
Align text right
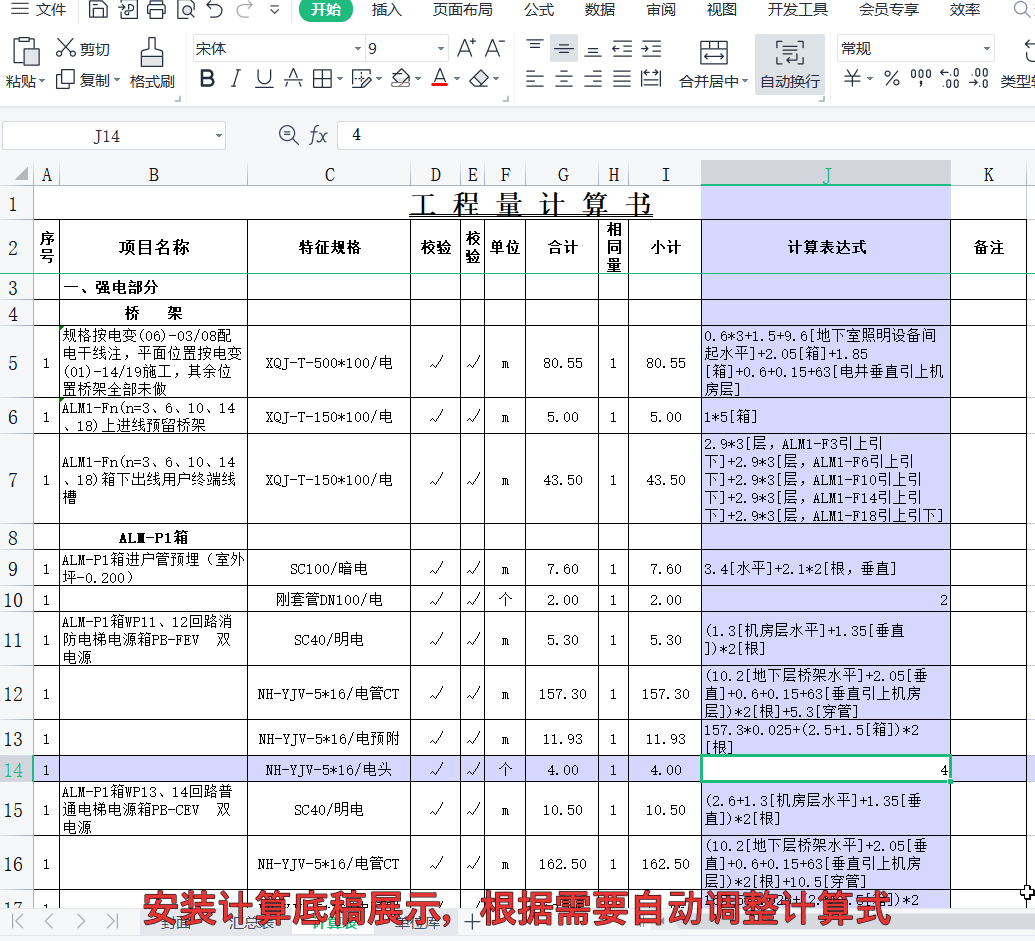pos(593,79)
